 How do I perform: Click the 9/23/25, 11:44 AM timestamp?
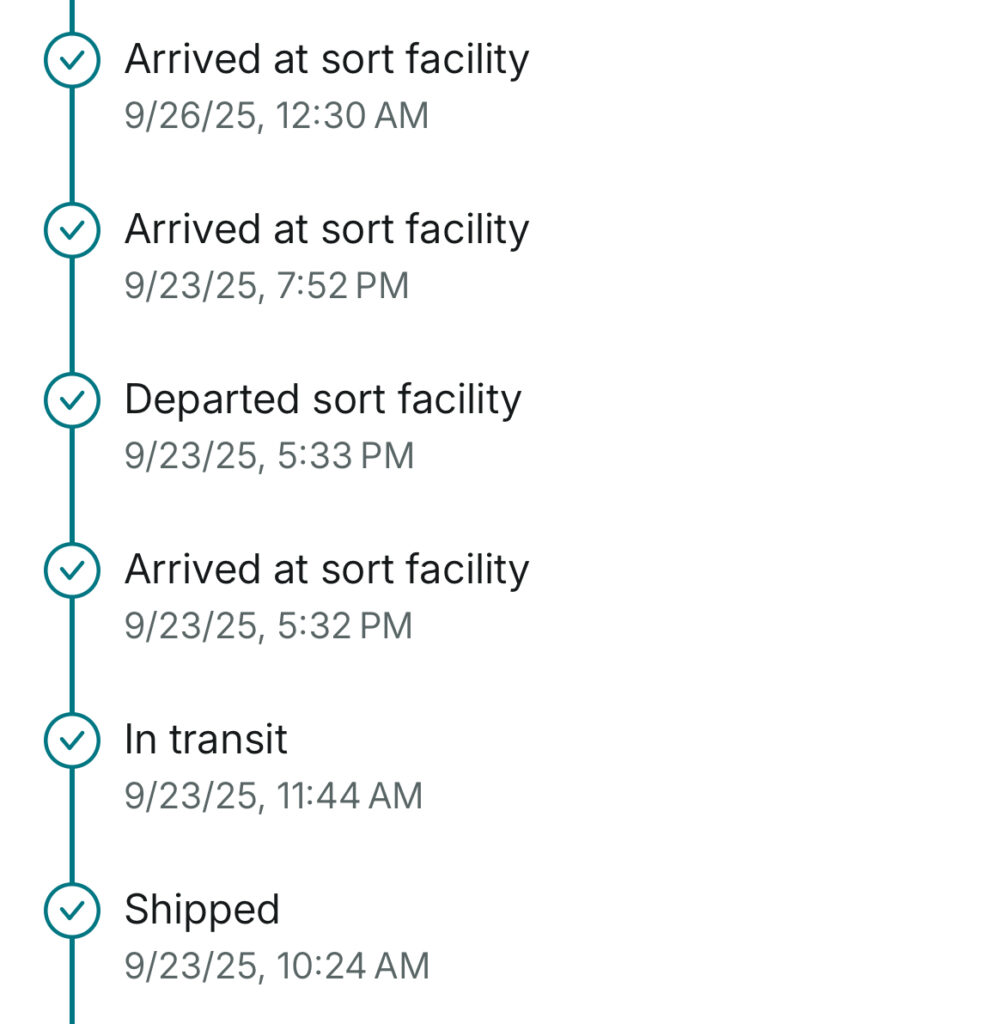[273, 796]
